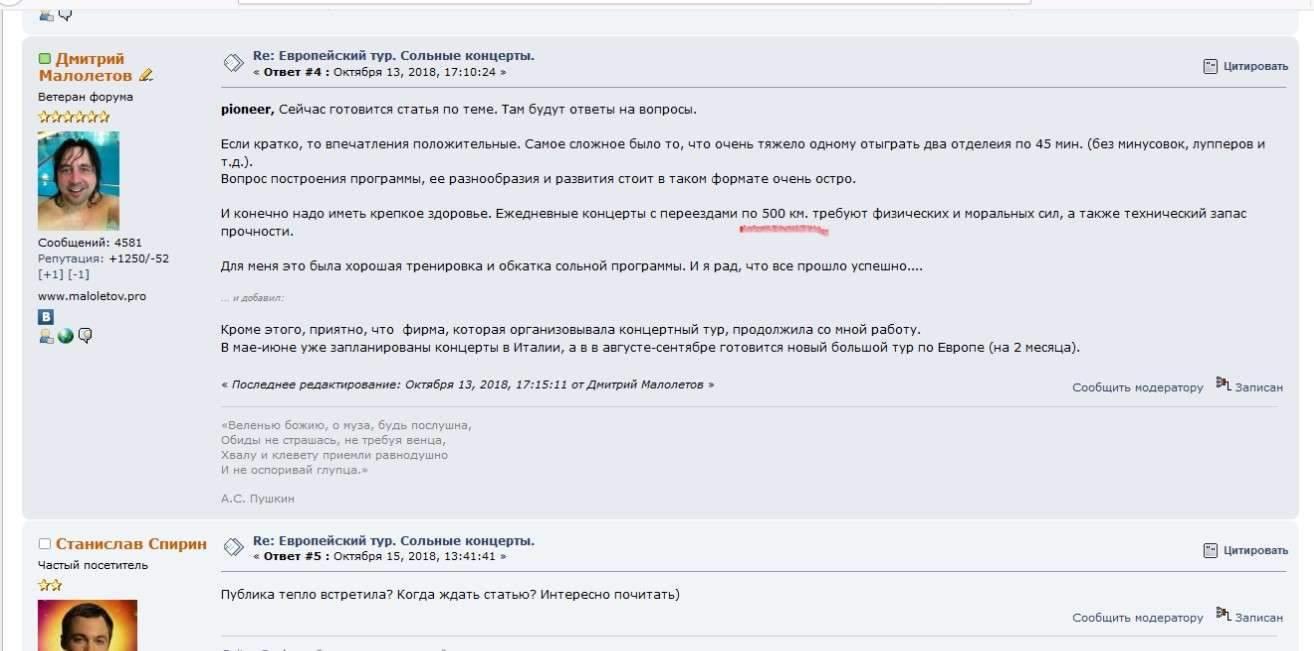This screenshot has width=1314, height=651.
Task: Increase Малолетов's reputation with the [+1] link
Action: click(50, 274)
